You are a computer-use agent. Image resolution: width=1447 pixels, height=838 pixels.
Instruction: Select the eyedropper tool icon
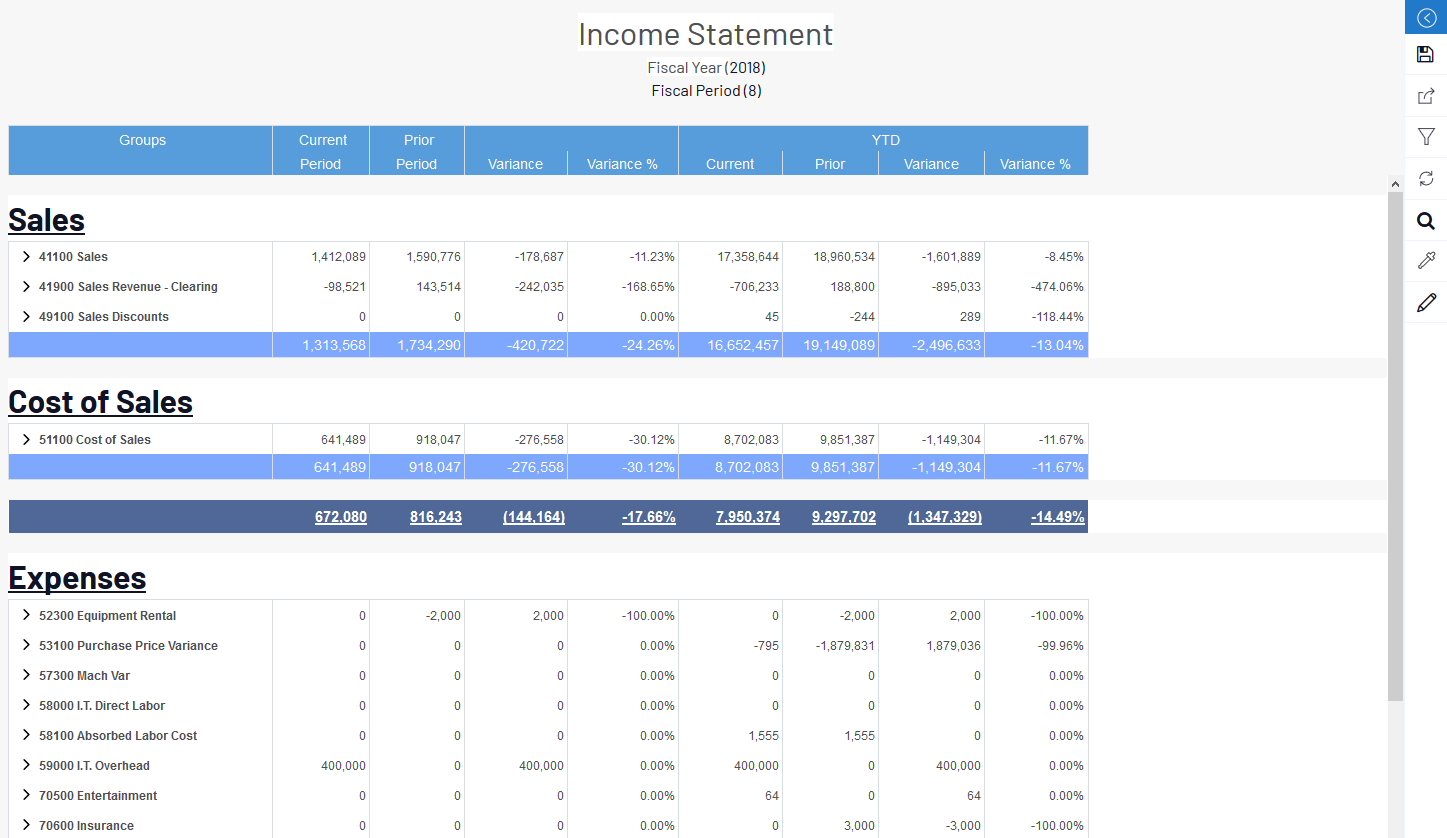[x=1426, y=261]
